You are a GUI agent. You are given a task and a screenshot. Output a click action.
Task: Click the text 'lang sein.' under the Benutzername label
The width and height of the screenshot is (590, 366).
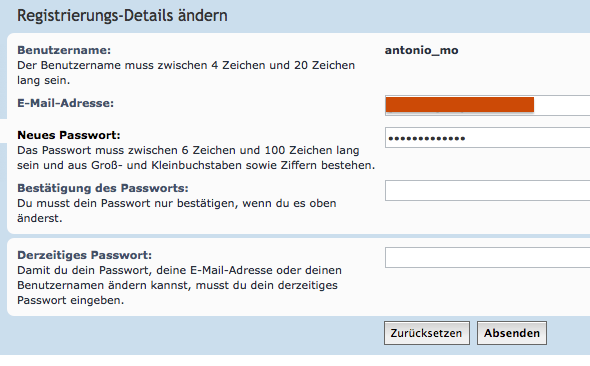point(43,80)
